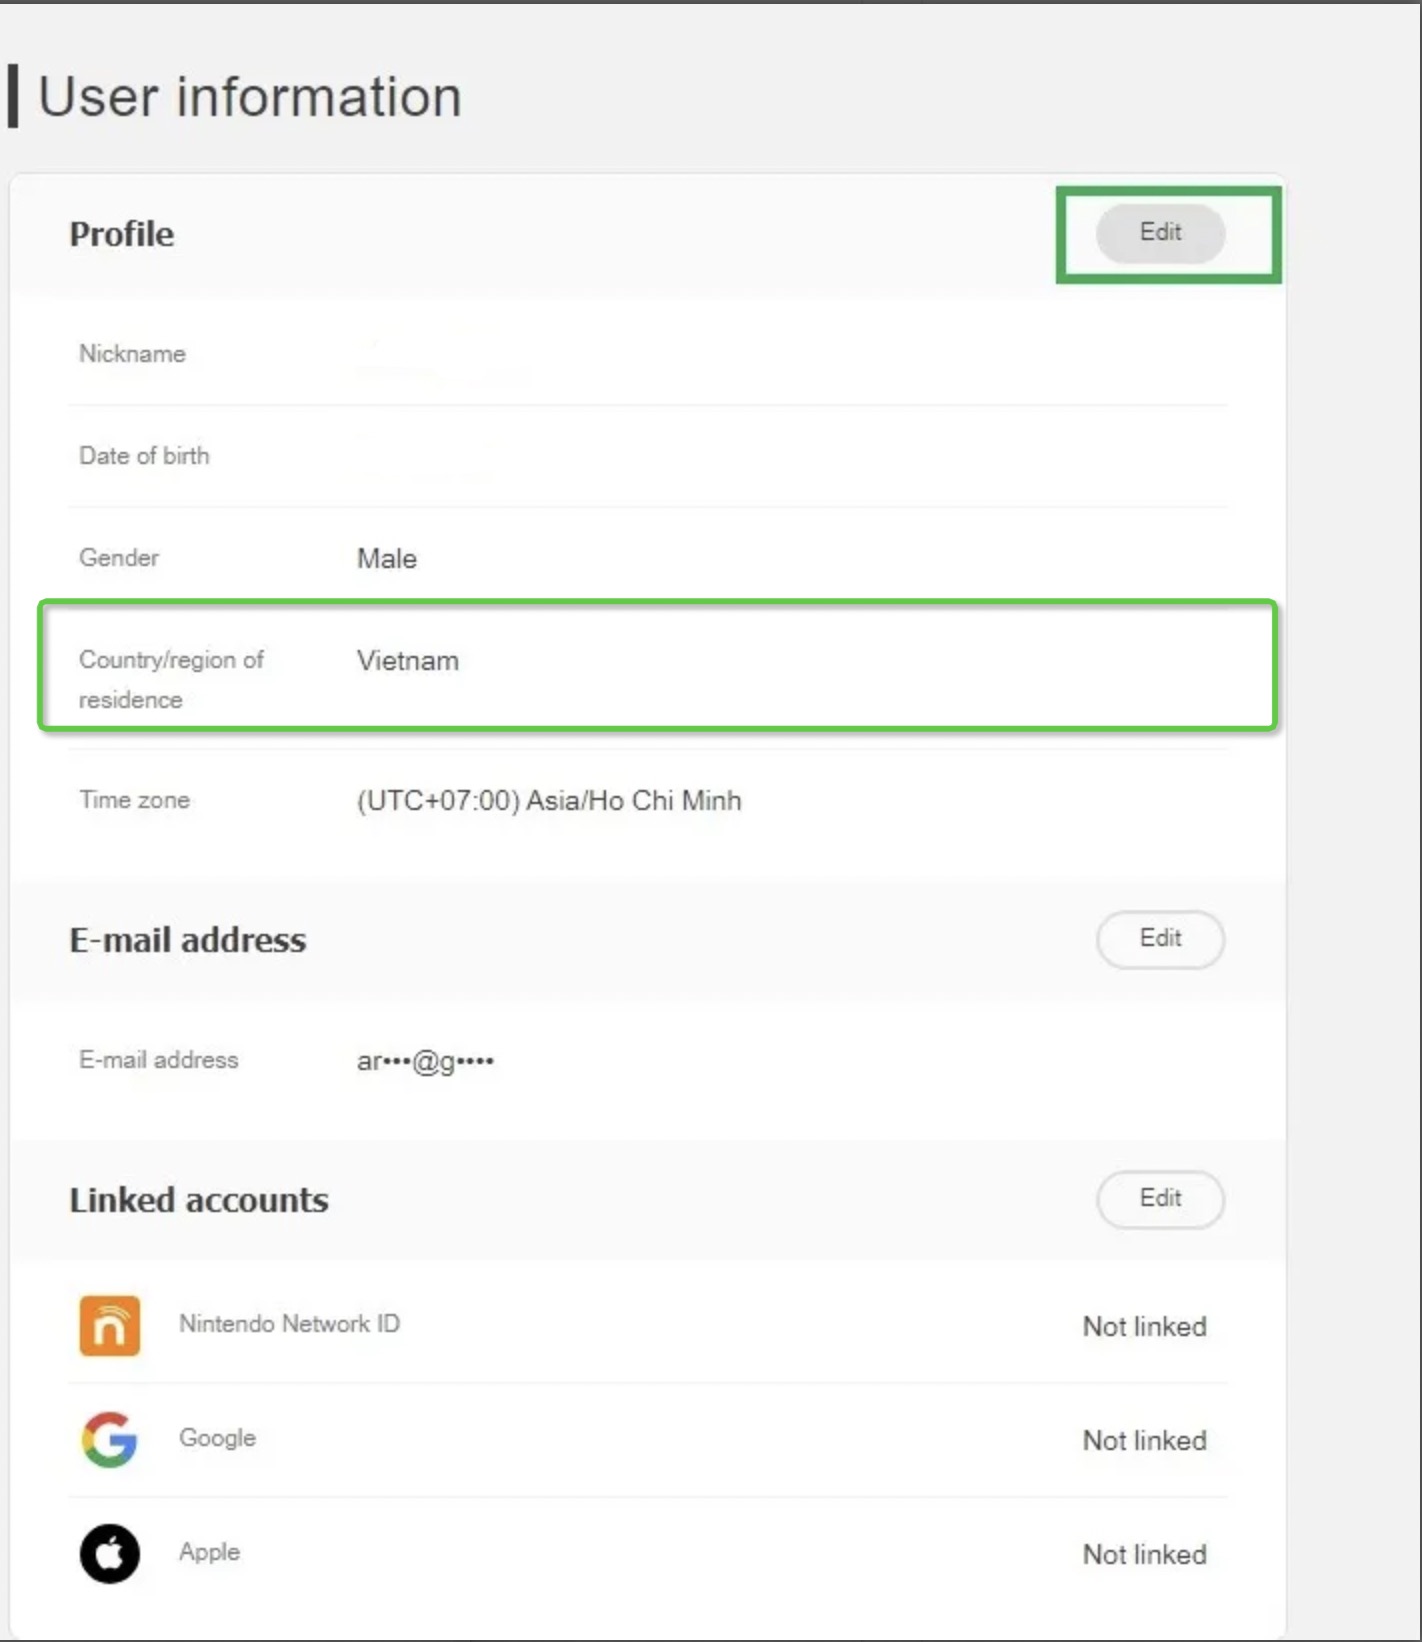This screenshot has width=1422, height=1642.
Task: Click the masked e-mail address value
Action: click(x=425, y=1061)
